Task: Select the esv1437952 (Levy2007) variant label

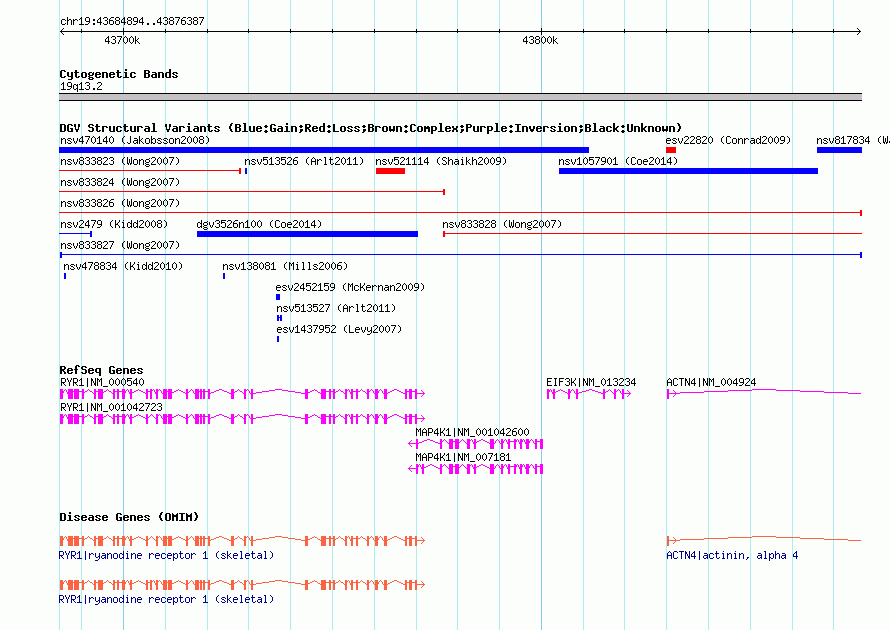Action: (x=339, y=329)
